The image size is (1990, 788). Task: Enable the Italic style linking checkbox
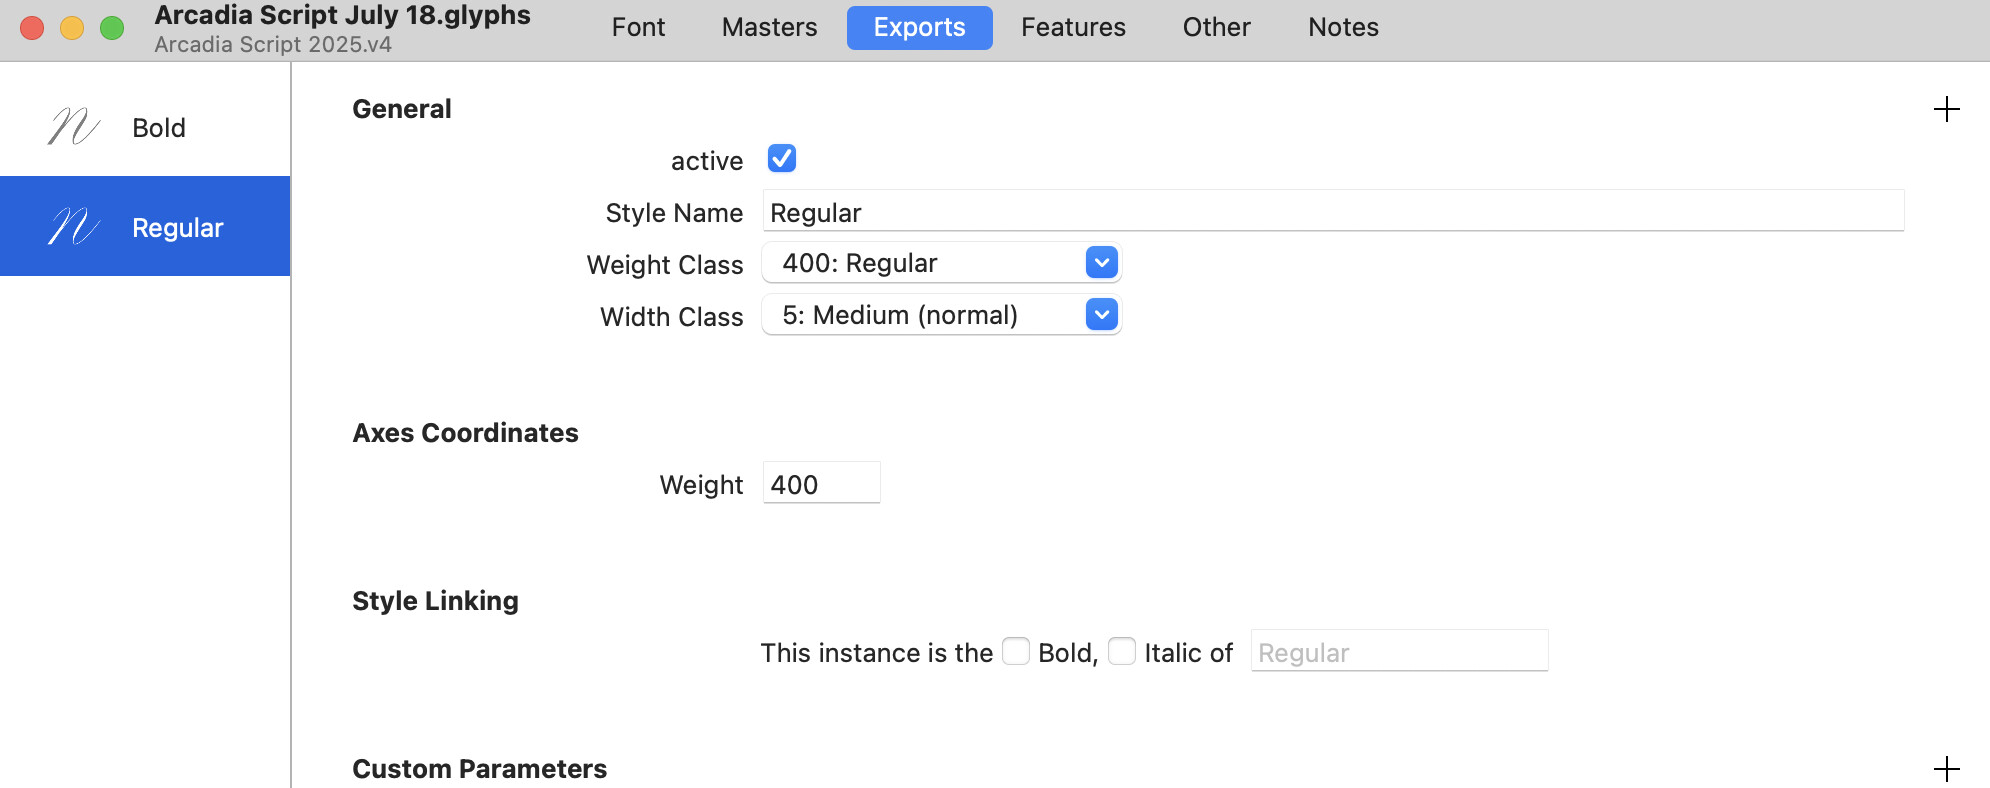1122,652
